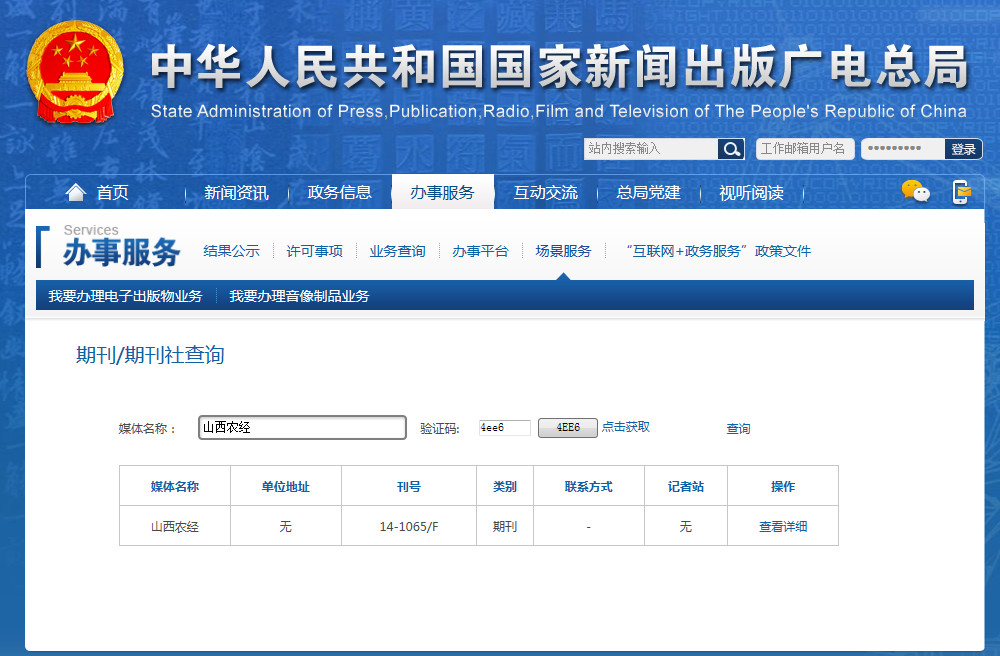Screen dimensions: 1000x656
Task: Click the 媒体名称 column header
Action: click(x=175, y=486)
